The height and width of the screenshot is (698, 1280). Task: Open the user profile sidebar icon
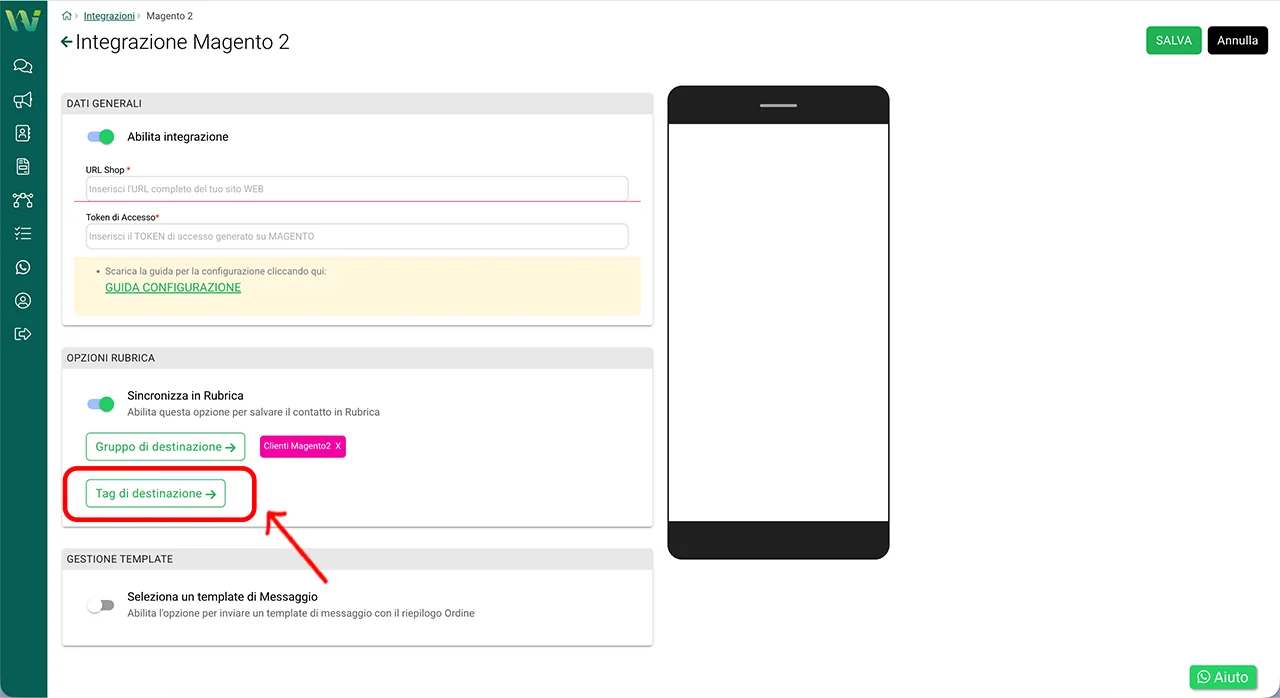coord(23,301)
